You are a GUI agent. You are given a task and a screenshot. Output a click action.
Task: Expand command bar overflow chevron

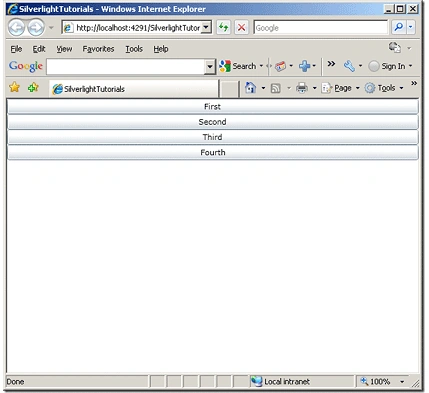click(x=414, y=83)
